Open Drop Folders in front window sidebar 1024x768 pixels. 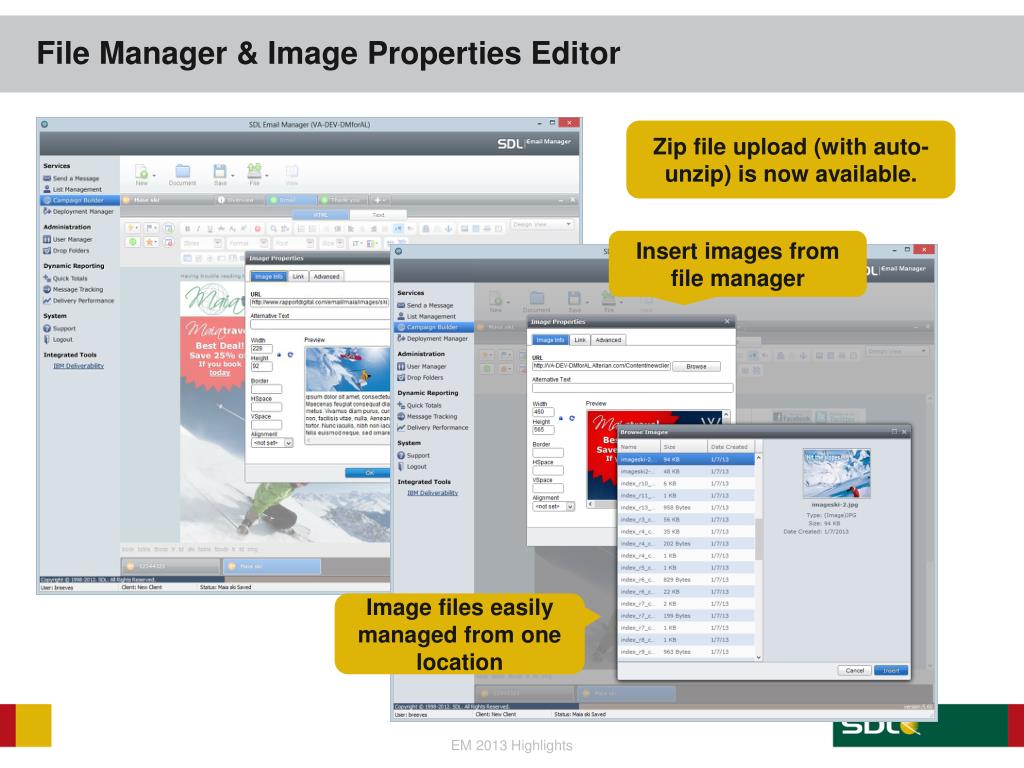420,378
